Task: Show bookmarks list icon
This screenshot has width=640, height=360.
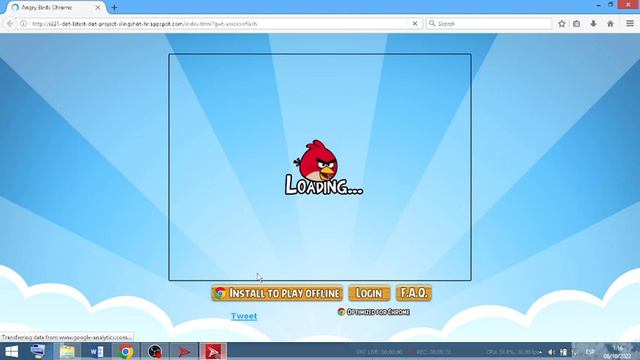Action: click(576, 24)
